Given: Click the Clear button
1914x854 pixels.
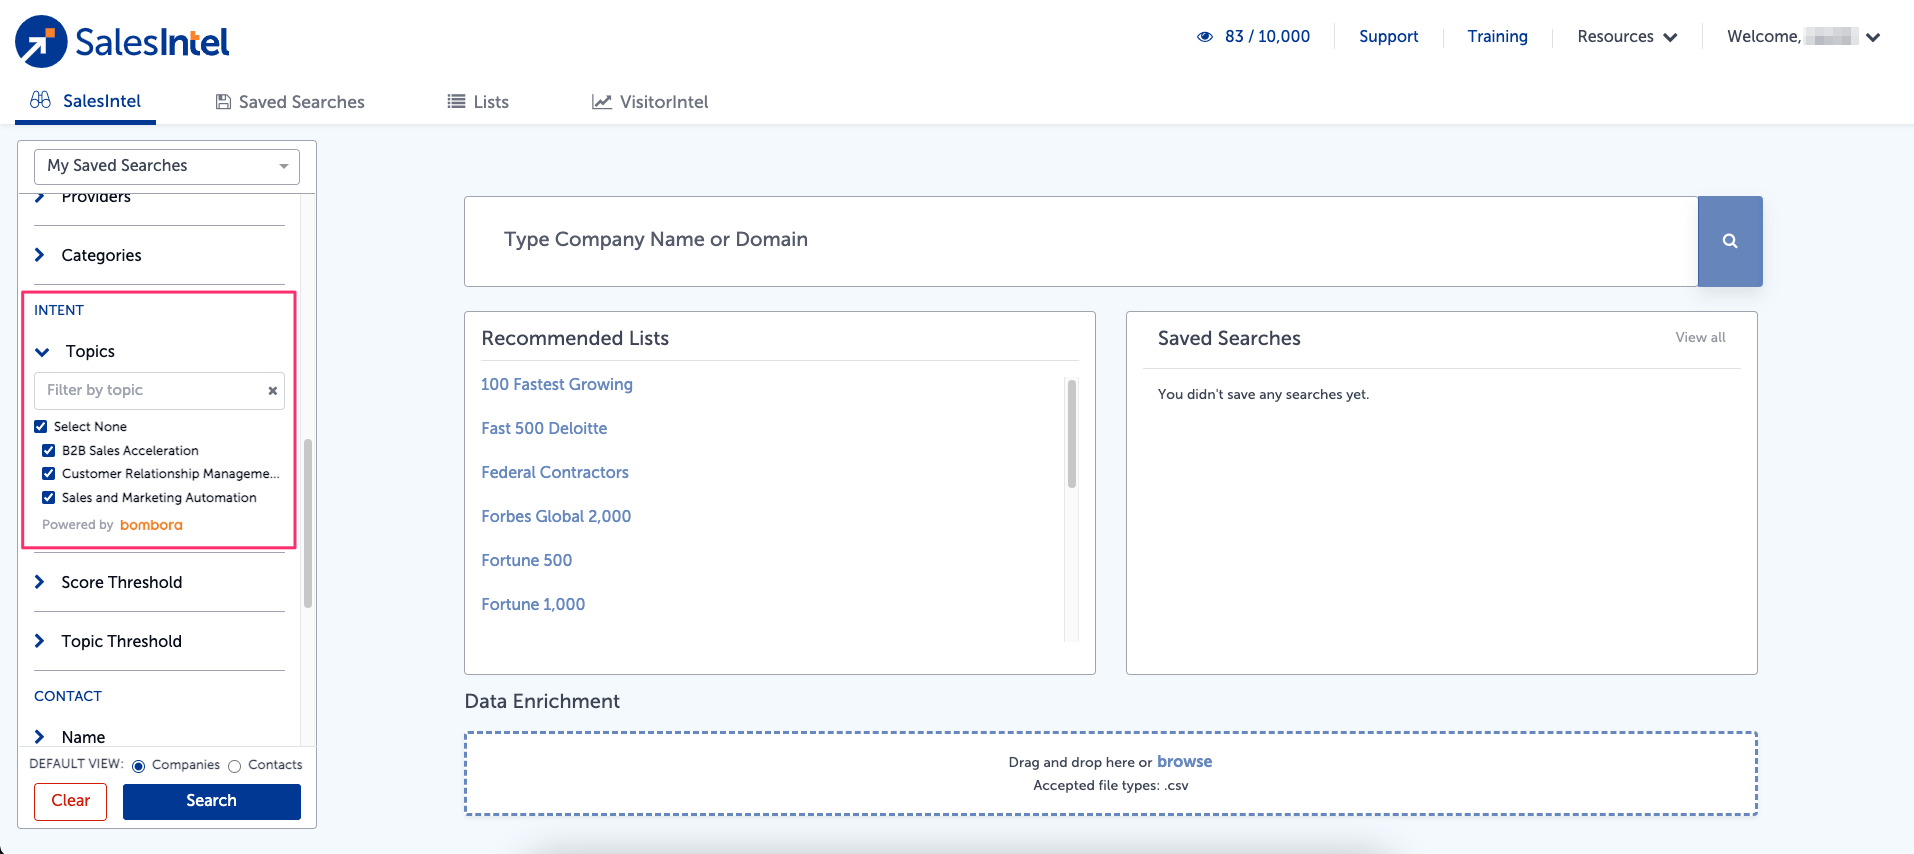Looking at the screenshot, I should (x=71, y=801).
